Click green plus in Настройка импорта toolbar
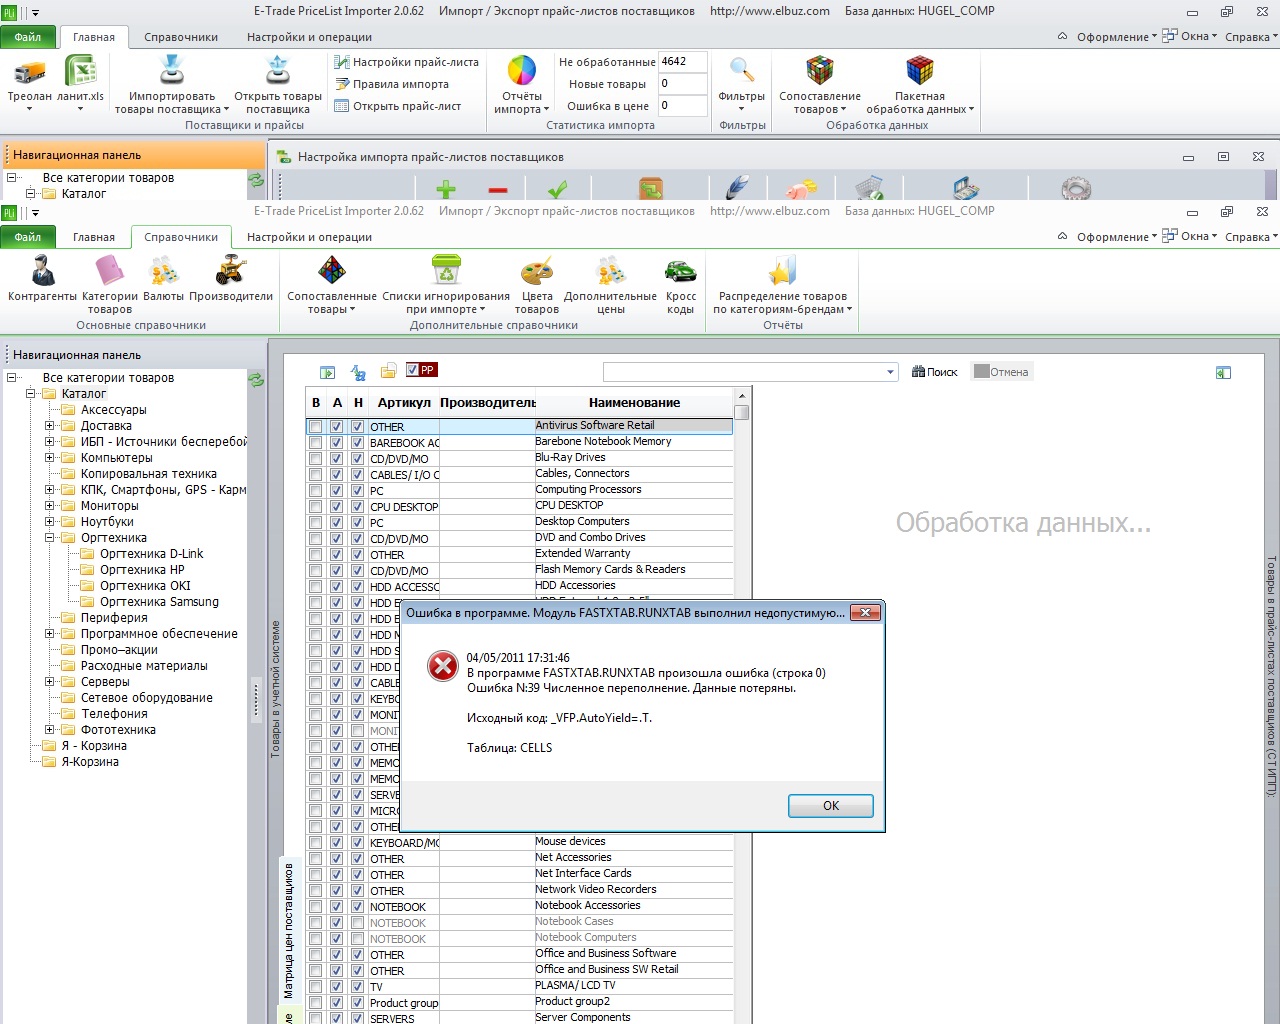Image resolution: width=1280 pixels, height=1024 pixels. pyautogui.click(x=446, y=189)
